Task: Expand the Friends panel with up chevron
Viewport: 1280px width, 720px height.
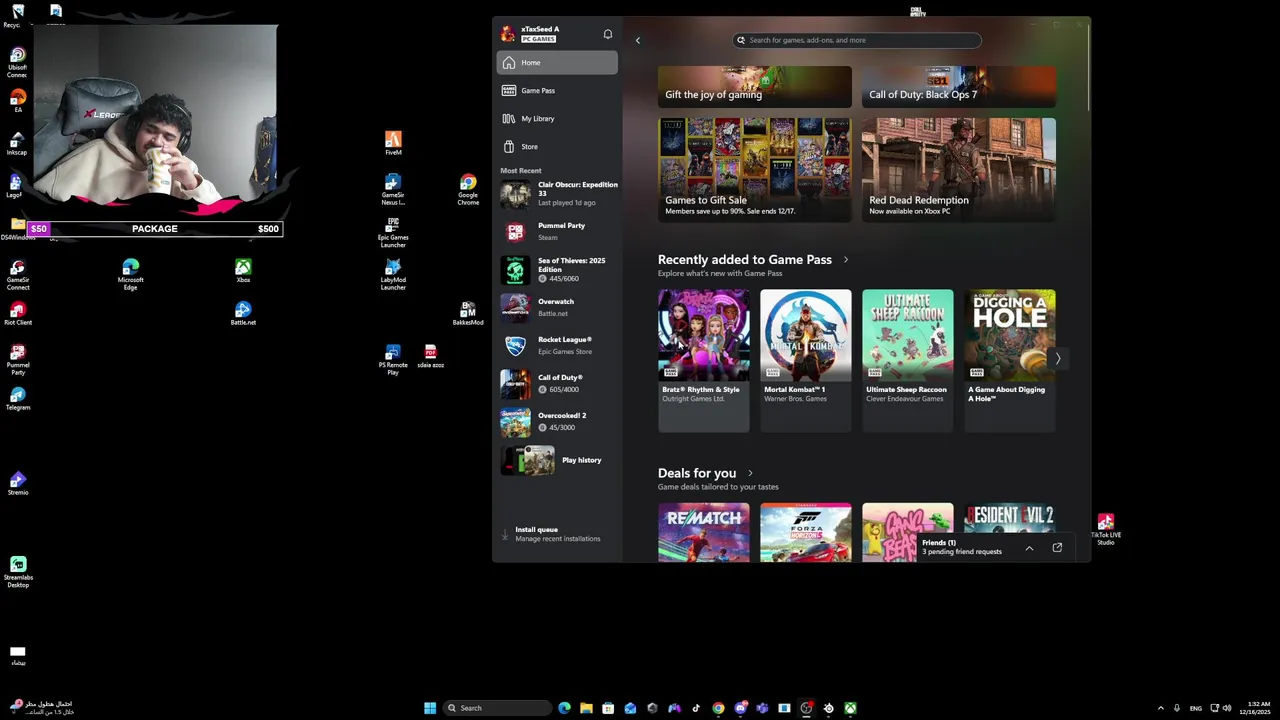Action: coord(1029,548)
